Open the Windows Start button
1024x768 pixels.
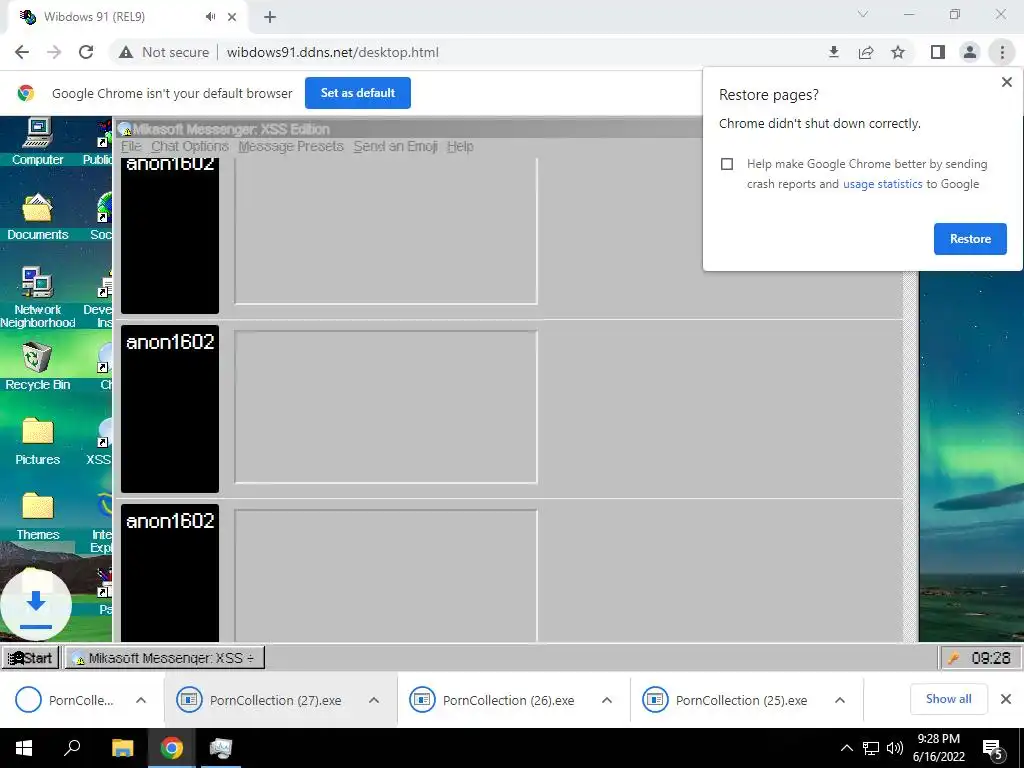(x=24, y=748)
